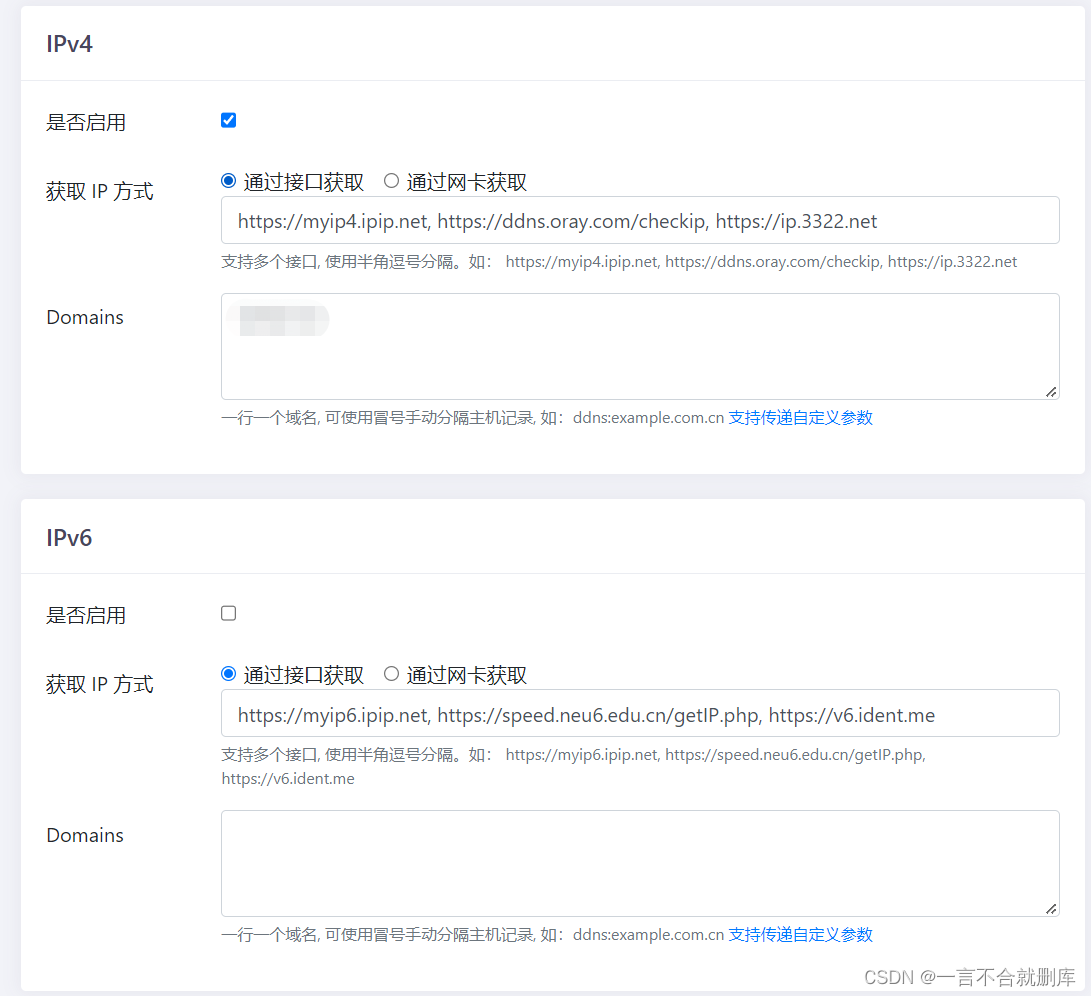Click the CSDN watermark at bottom right
Image resolution: width=1091 pixels, height=996 pixels.
coord(970,977)
